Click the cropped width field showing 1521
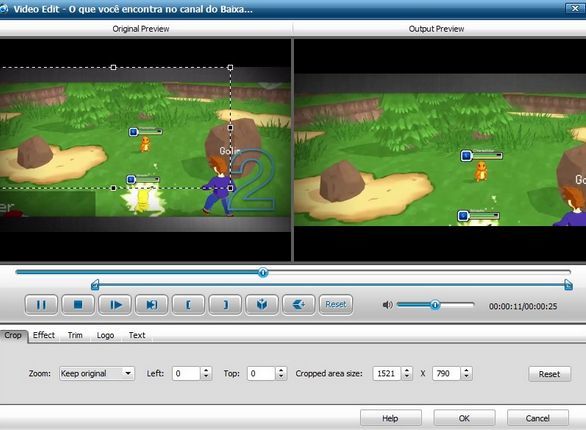The height and width of the screenshot is (430, 586). pyautogui.click(x=387, y=373)
